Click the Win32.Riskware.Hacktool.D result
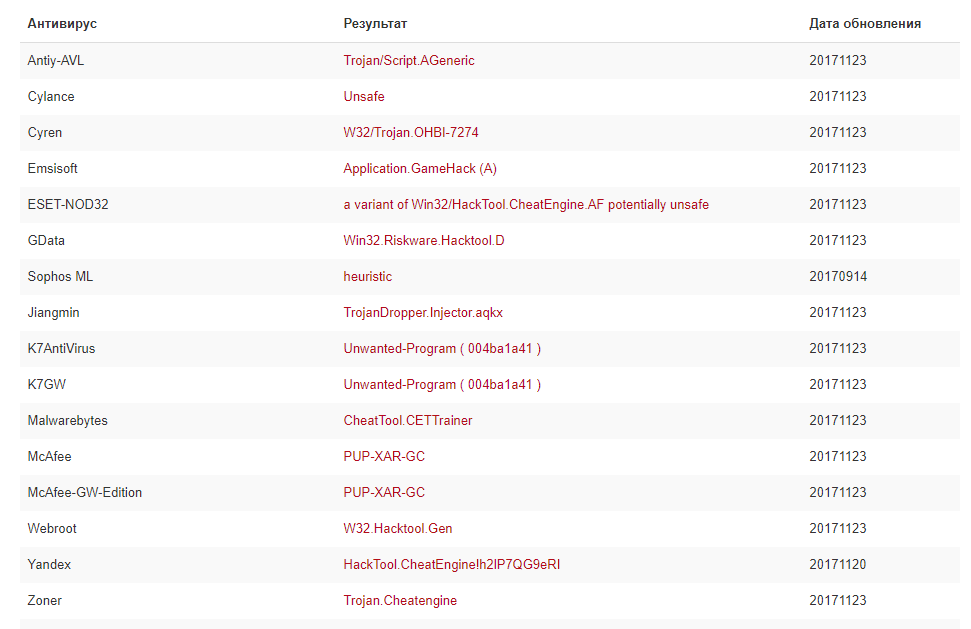Screen dimensions: 971x629 pos(424,241)
